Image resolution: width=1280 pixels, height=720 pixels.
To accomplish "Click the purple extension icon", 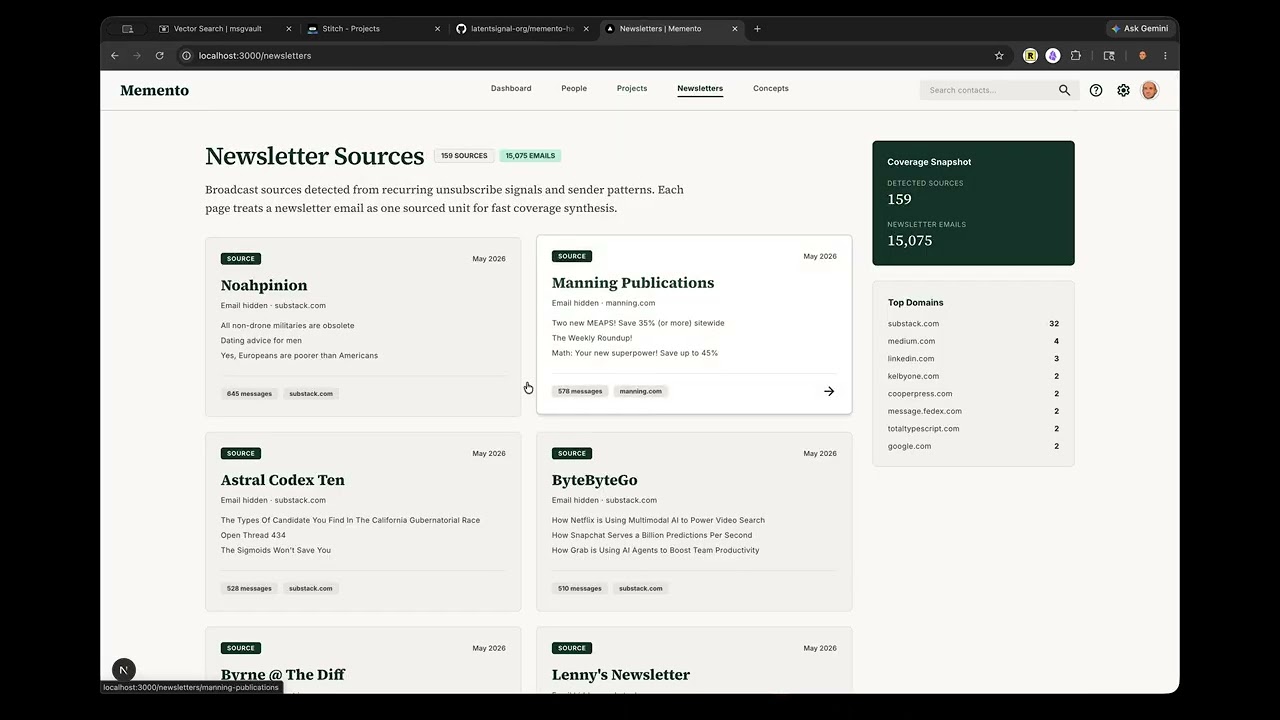I will 1053,56.
